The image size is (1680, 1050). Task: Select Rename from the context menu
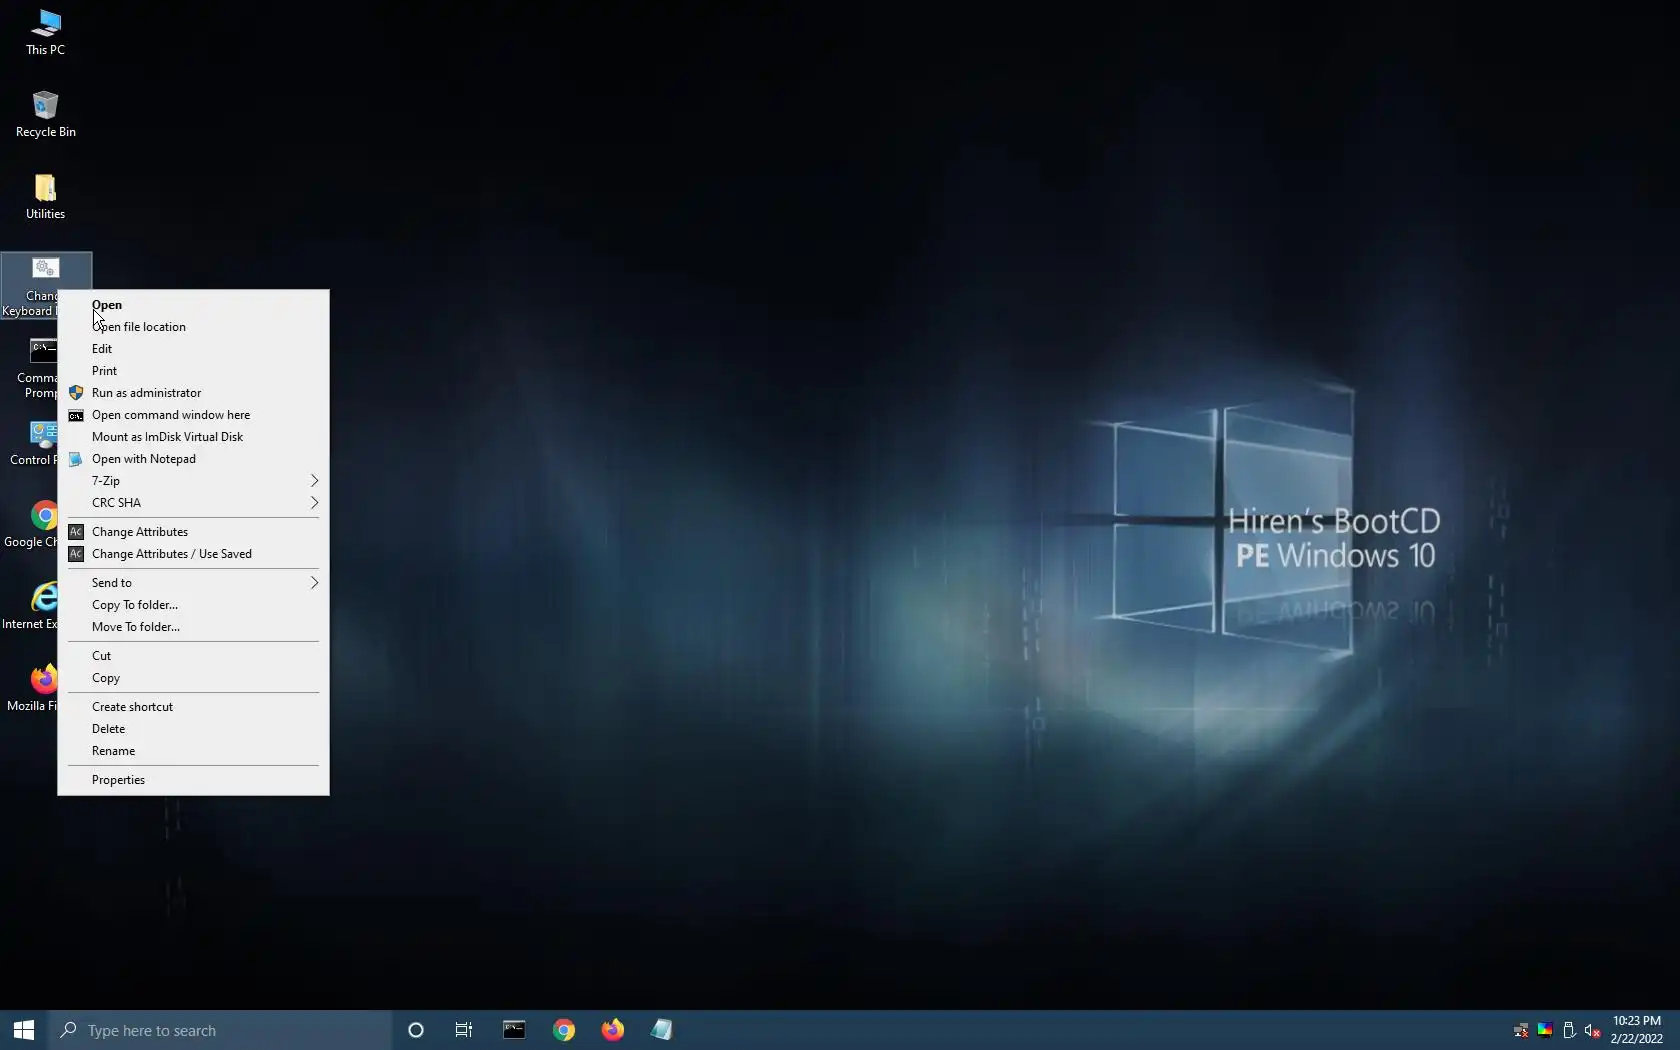click(x=193, y=751)
